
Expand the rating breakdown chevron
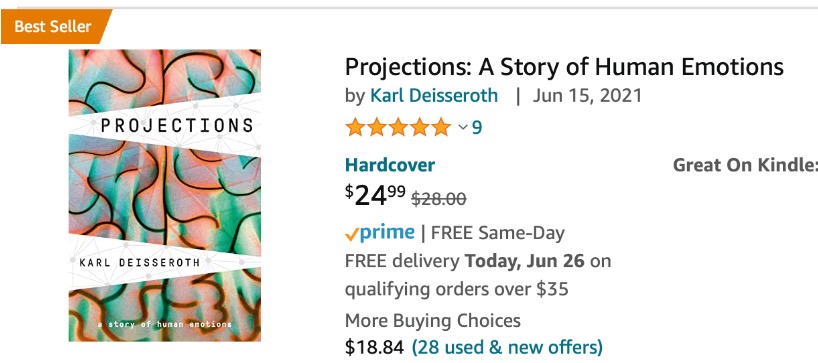pos(463,127)
